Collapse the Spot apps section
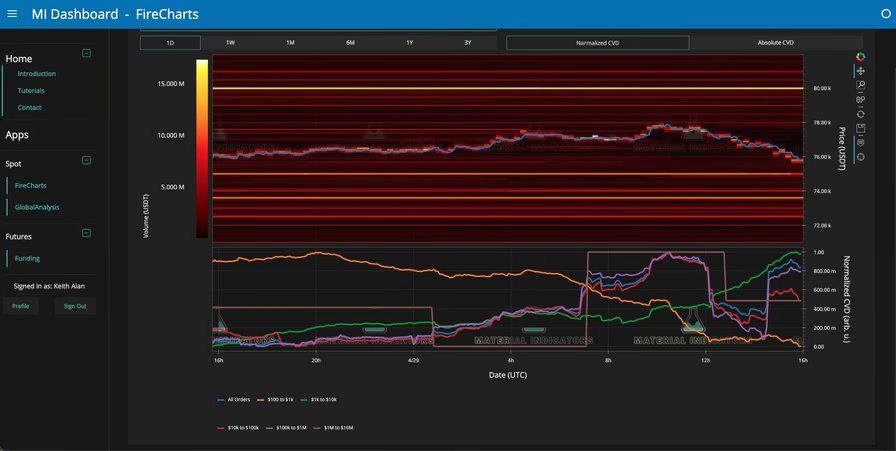The height and width of the screenshot is (451, 896). click(86, 160)
